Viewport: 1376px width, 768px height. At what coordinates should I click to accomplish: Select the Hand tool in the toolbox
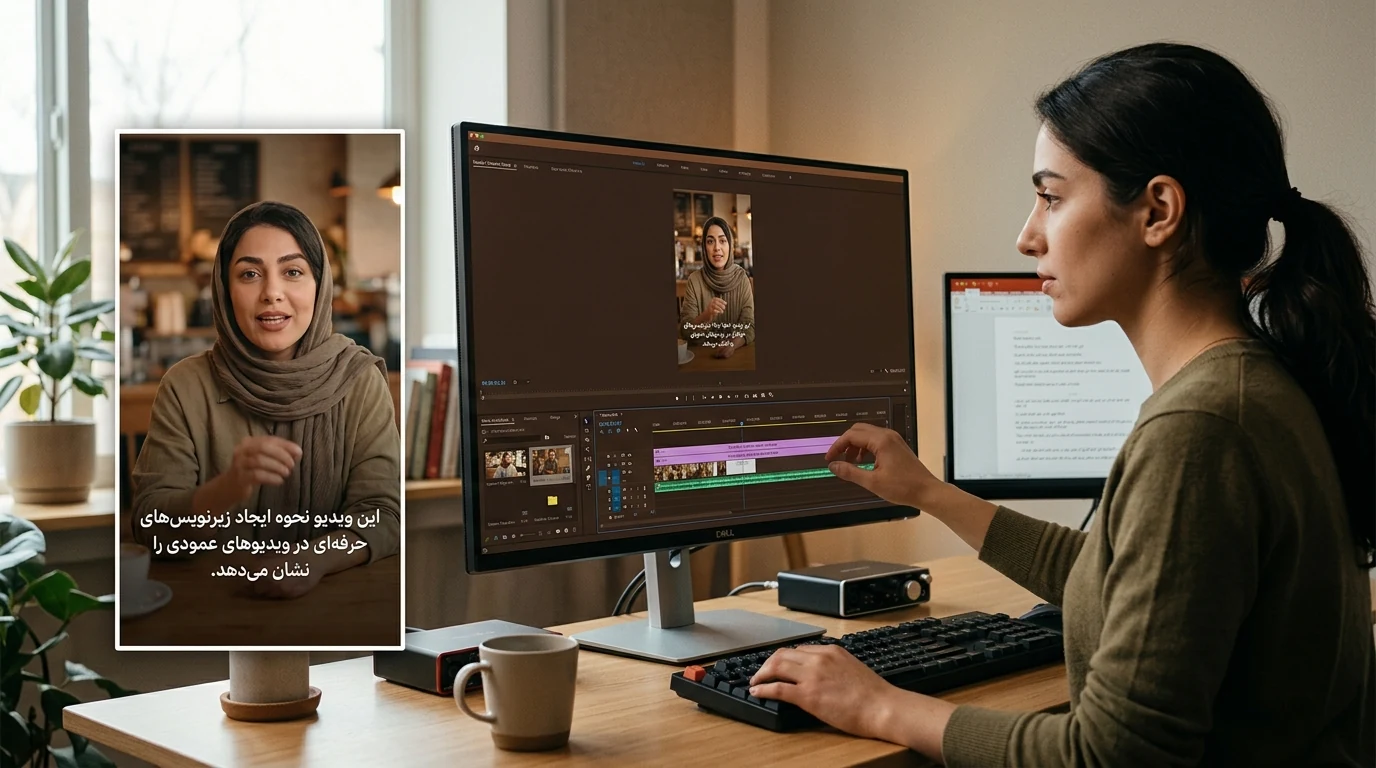[588, 477]
